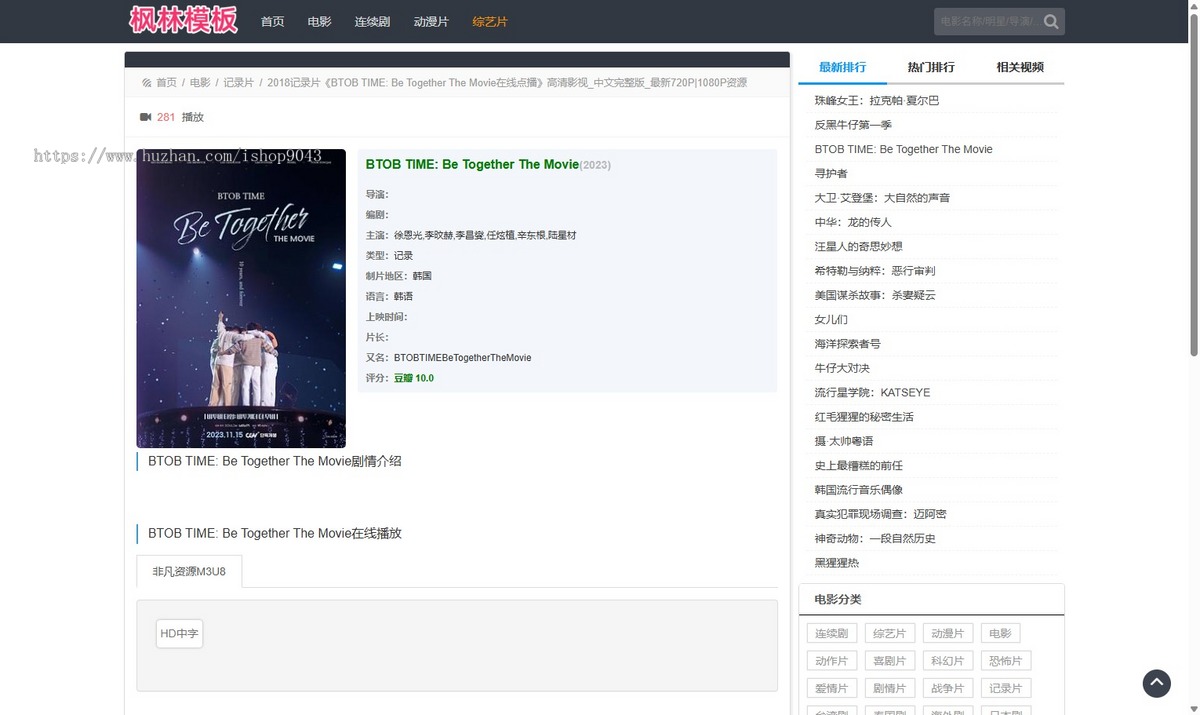Switch to the 最新排行 tab
Image resolution: width=1200 pixels, height=715 pixels.
(x=842, y=67)
